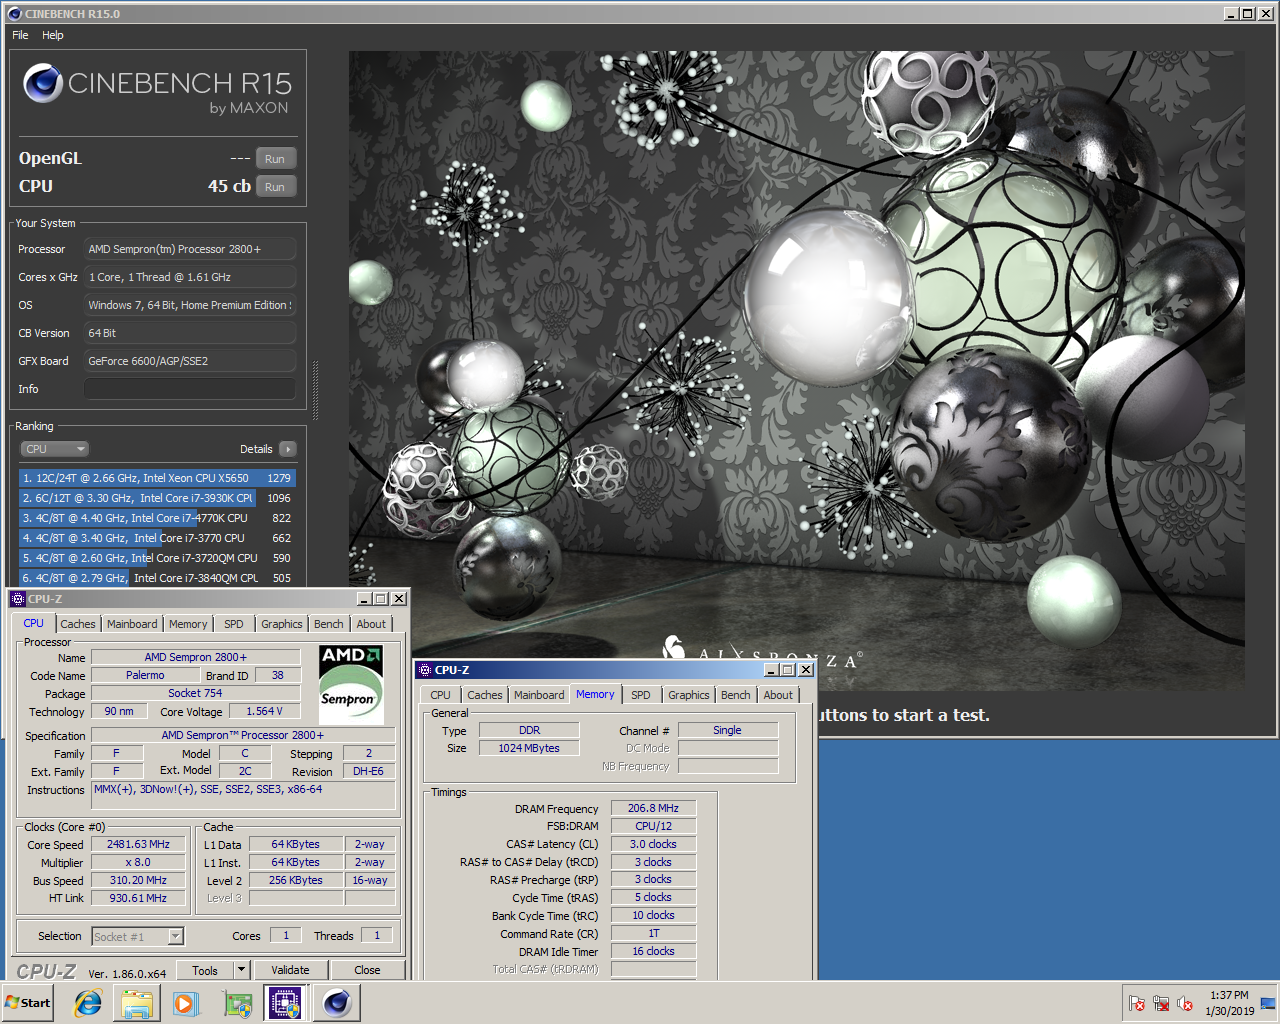Open Internet Explorer from the taskbar
The width and height of the screenshot is (1280, 1024).
coord(88,1003)
